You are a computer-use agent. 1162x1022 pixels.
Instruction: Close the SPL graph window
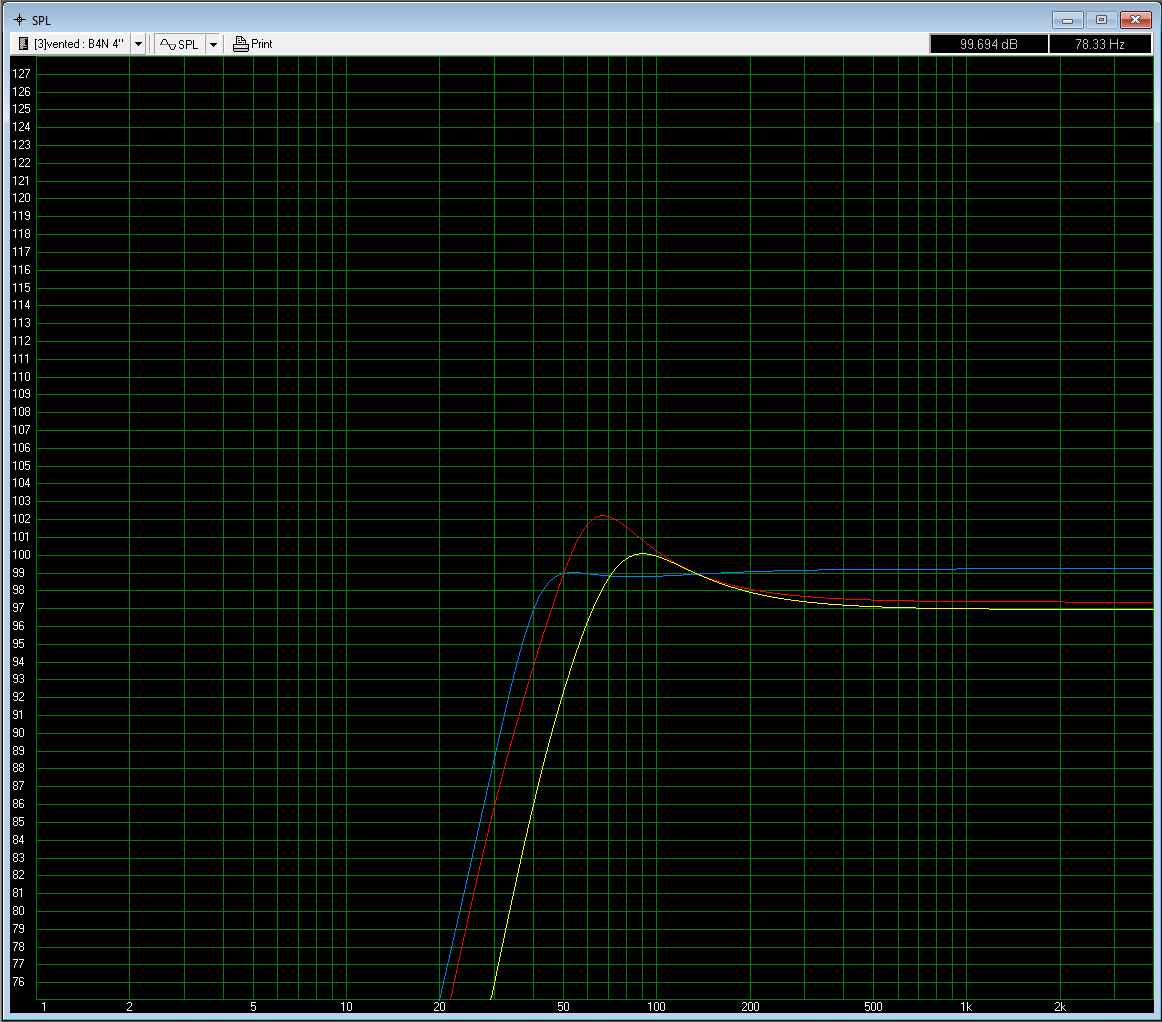coord(1135,19)
